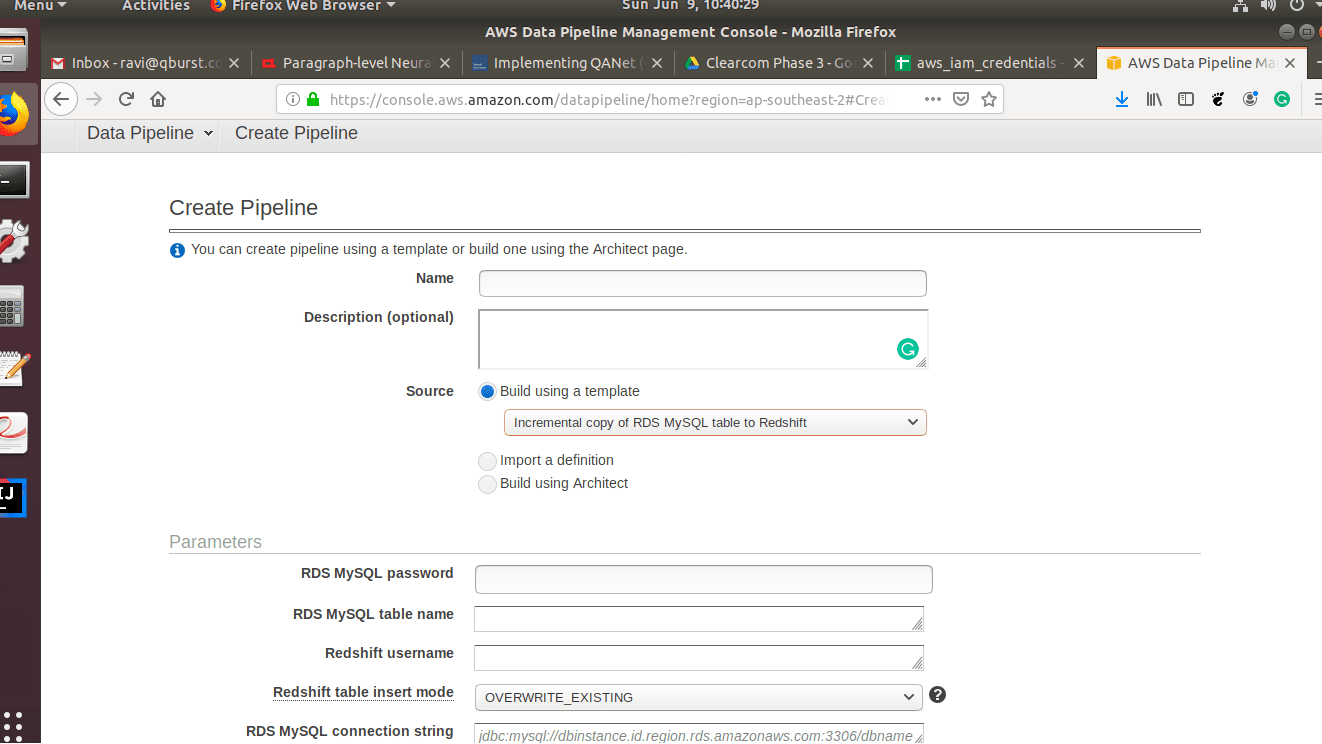Image resolution: width=1322 pixels, height=744 pixels.
Task: Click the green padlock security icon
Action: [x=313, y=99]
